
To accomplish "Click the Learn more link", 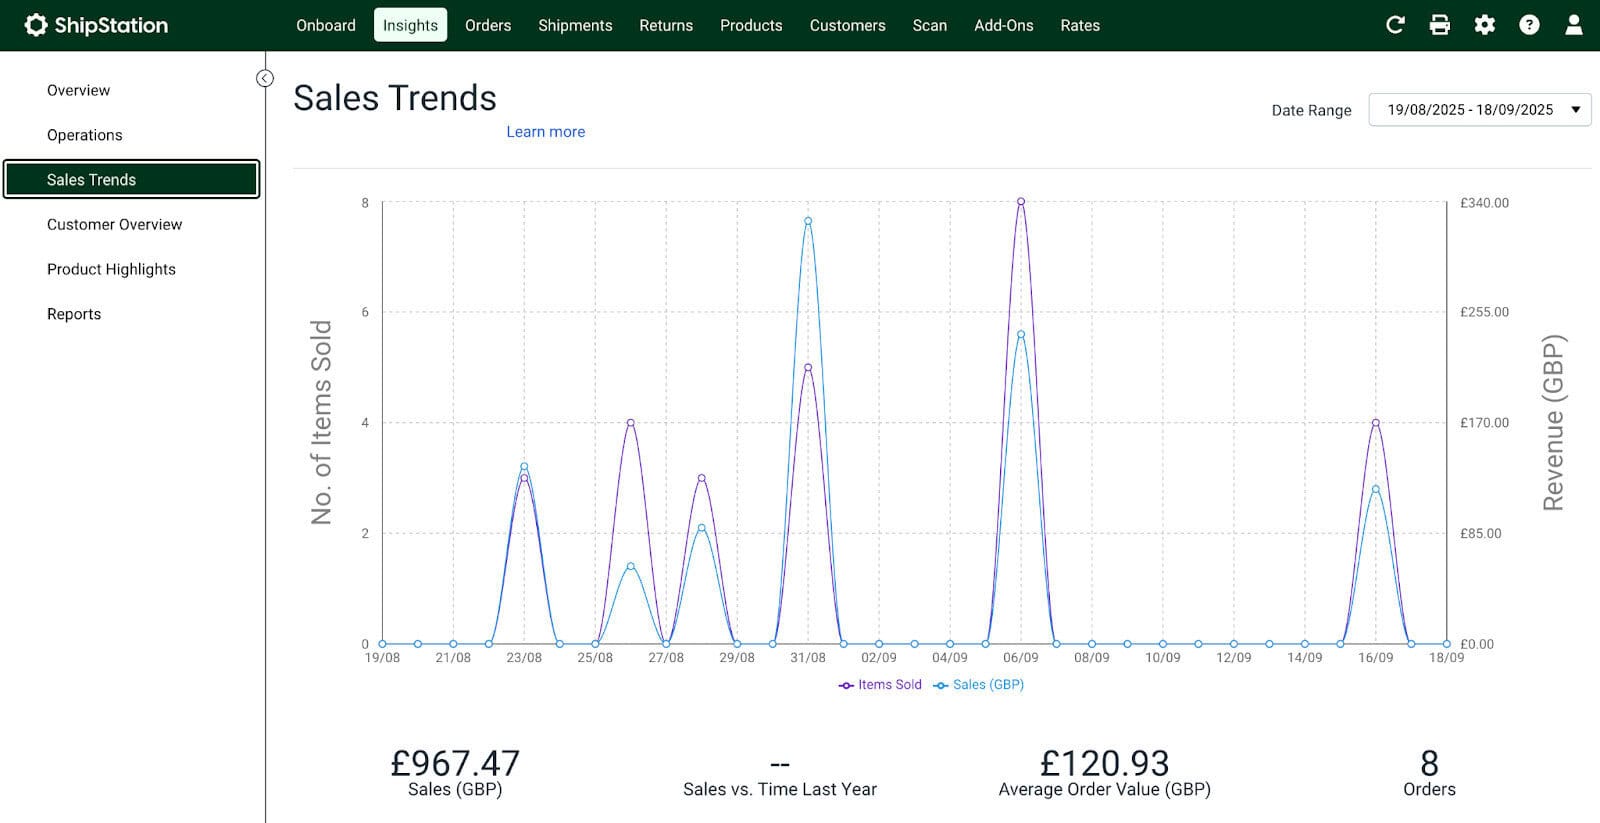I will pos(545,132).
